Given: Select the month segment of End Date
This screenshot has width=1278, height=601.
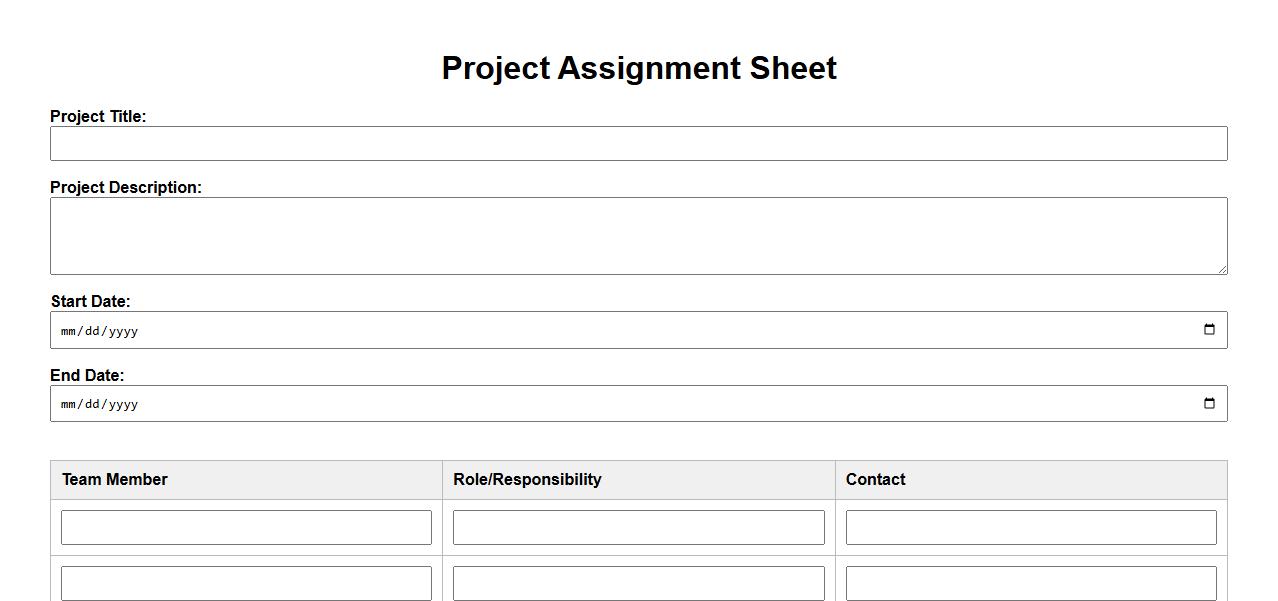Looking at the screenshot, I should click(x=68, y=405).
